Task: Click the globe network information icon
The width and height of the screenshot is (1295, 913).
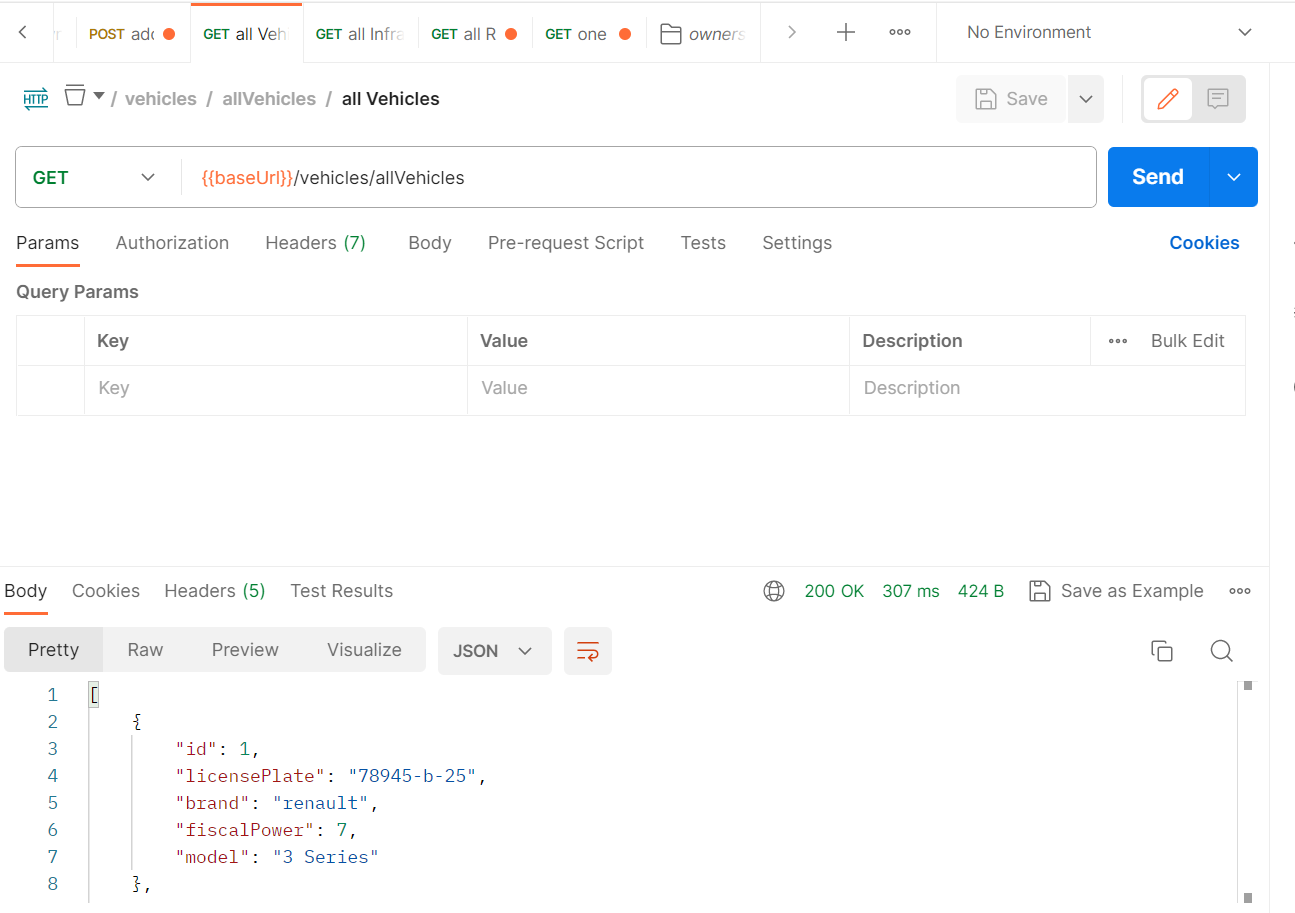Action: coord(774,591)
